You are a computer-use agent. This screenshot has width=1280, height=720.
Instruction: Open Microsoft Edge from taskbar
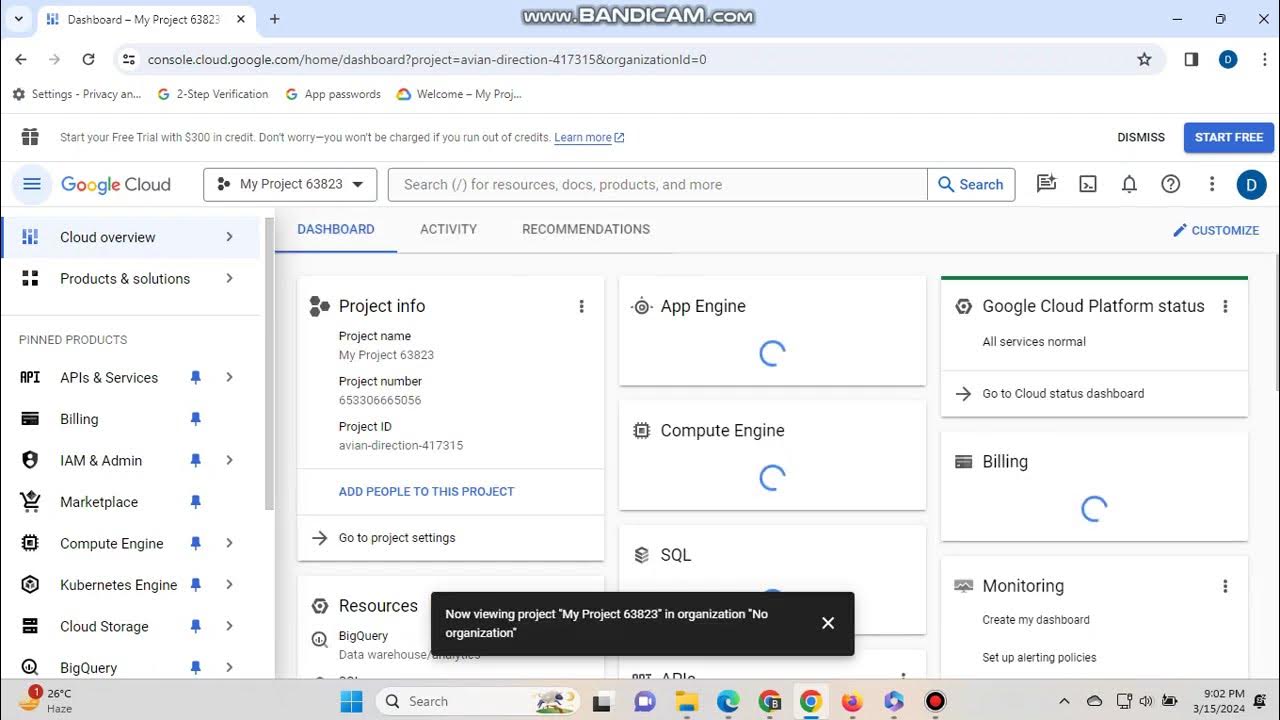click(x=728, y=701)
